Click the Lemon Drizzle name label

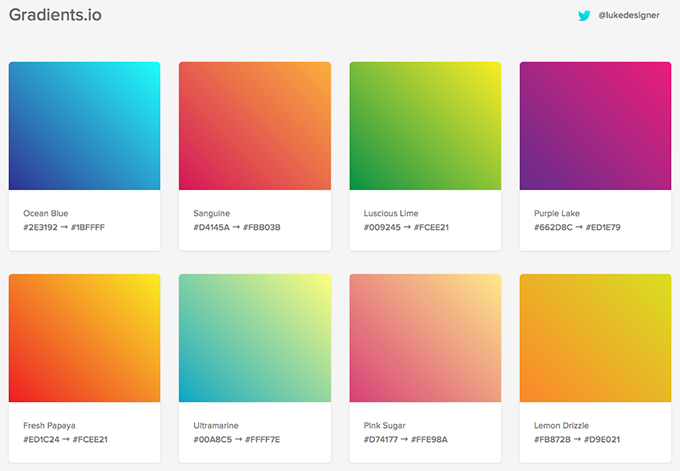tap(561, 425)
